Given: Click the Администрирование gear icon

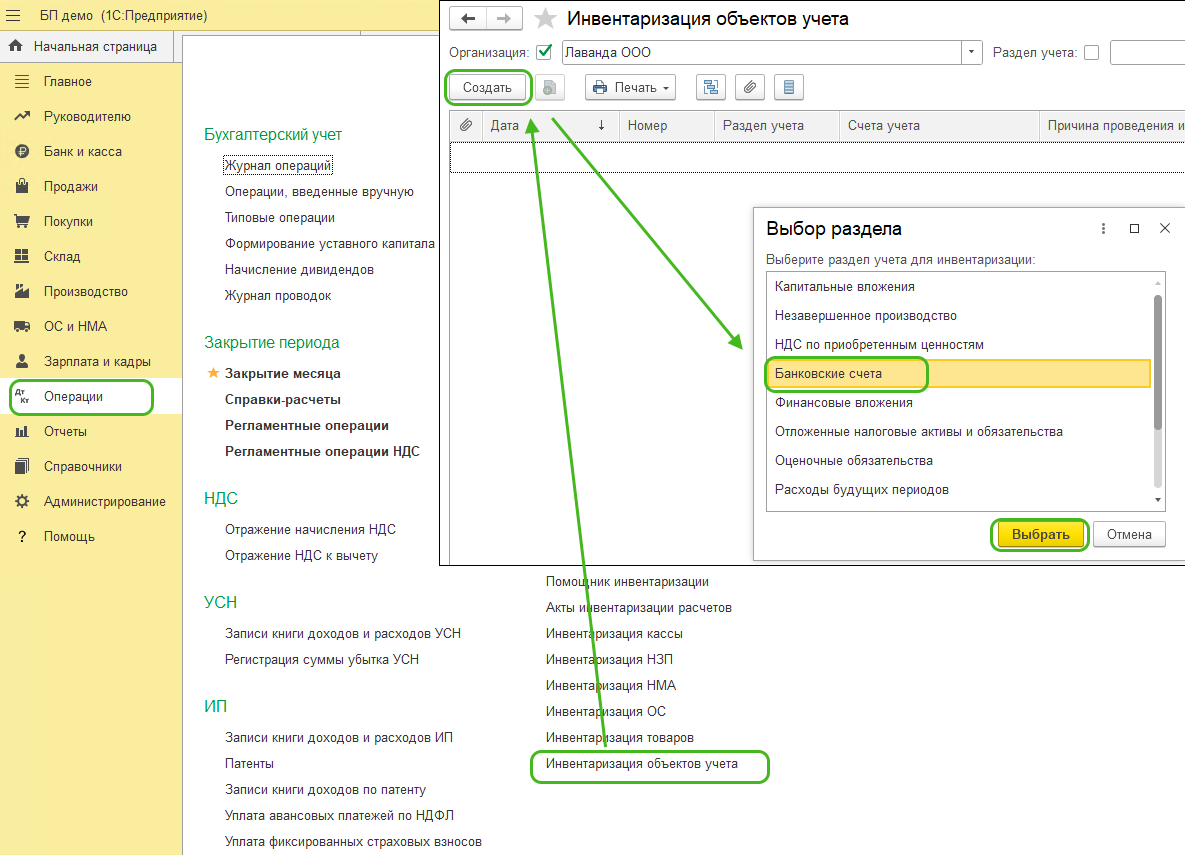Looking at the screenshot, I should (22, 501).
